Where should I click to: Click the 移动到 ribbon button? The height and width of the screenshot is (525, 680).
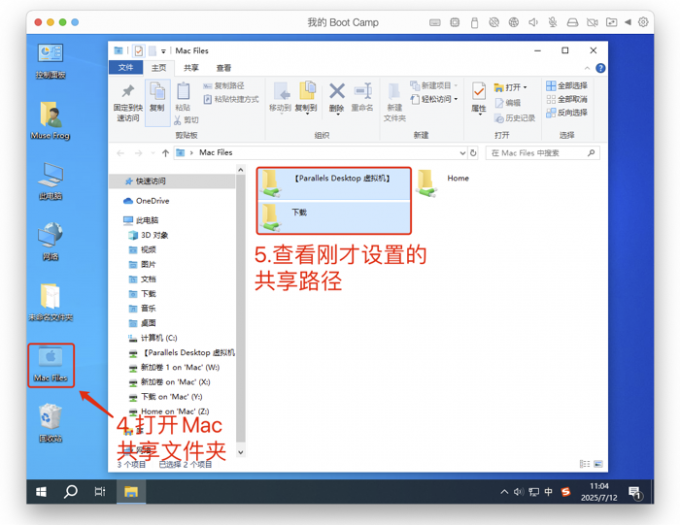click(x=280, y=97)
